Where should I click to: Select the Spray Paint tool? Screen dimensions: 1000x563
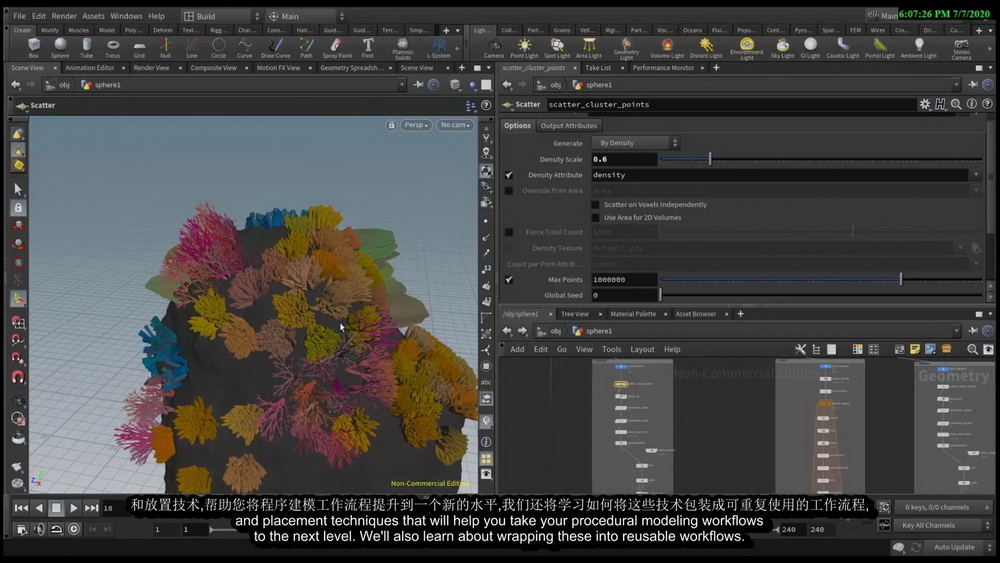click(x=337, y=48)
